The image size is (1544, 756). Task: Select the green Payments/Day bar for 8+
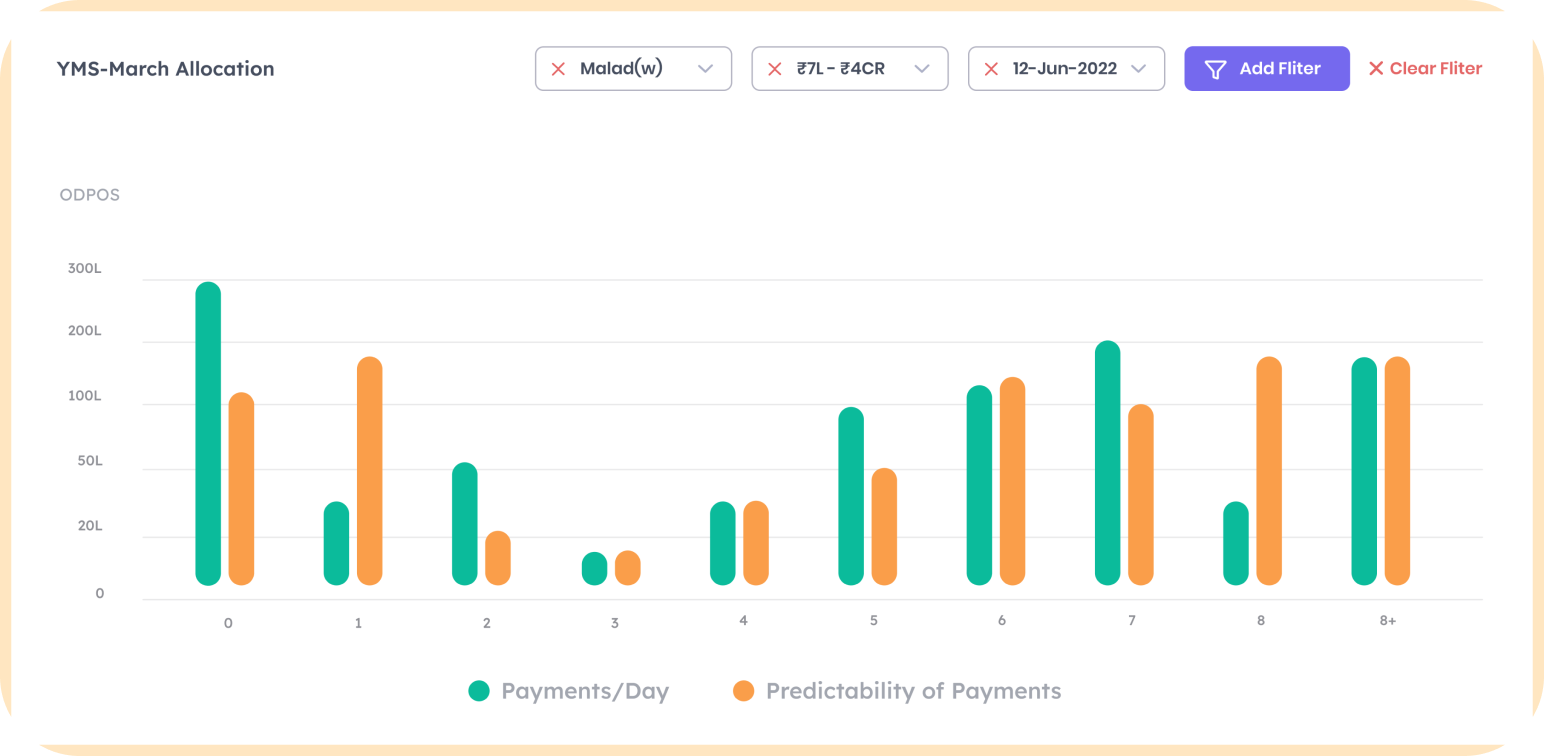pos(1364,471)
